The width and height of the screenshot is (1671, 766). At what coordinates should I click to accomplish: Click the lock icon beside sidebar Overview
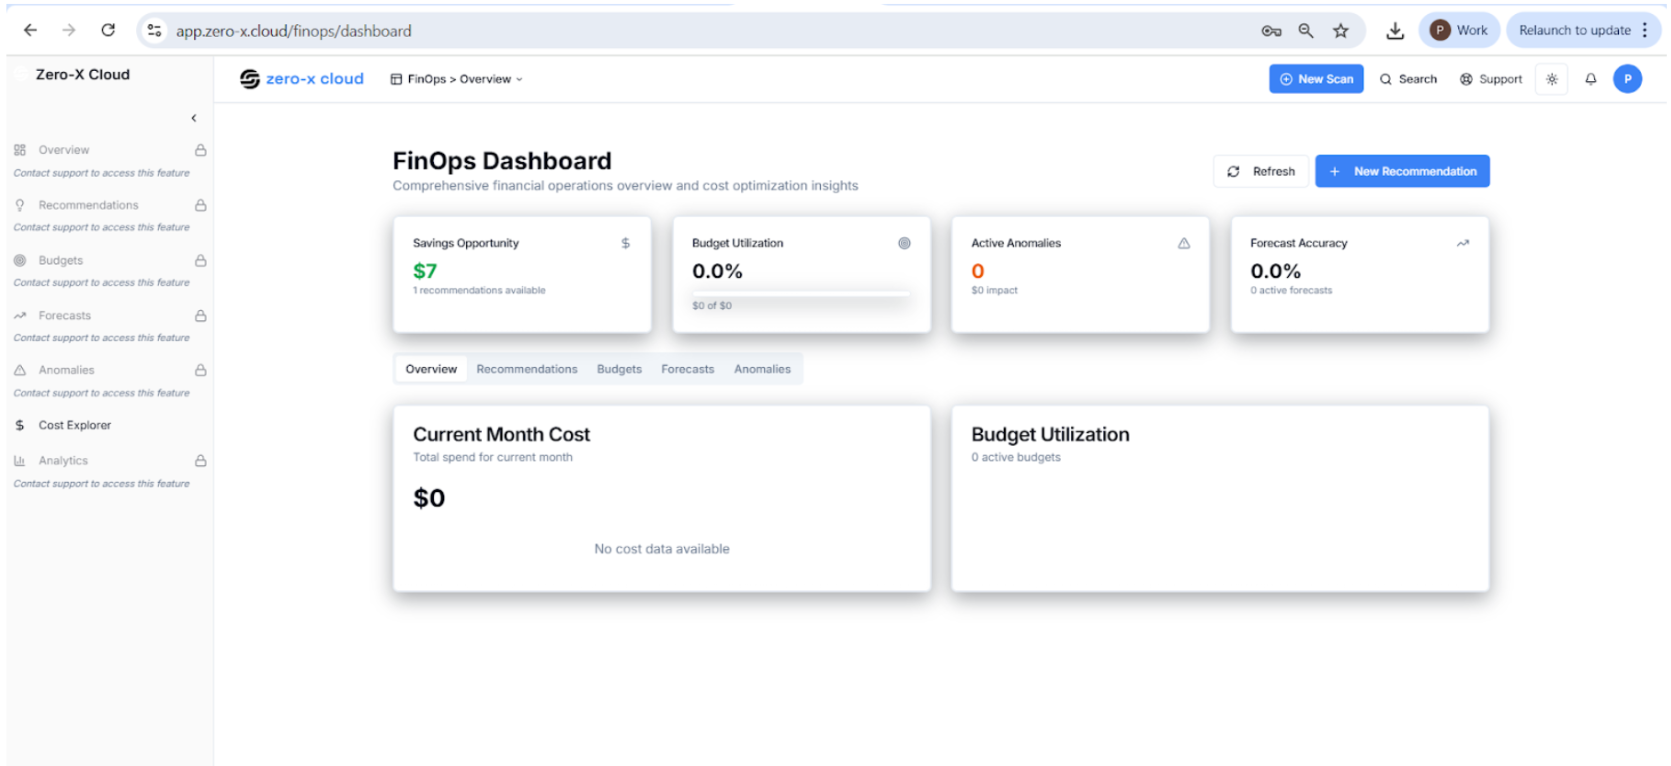pos(201,150)
